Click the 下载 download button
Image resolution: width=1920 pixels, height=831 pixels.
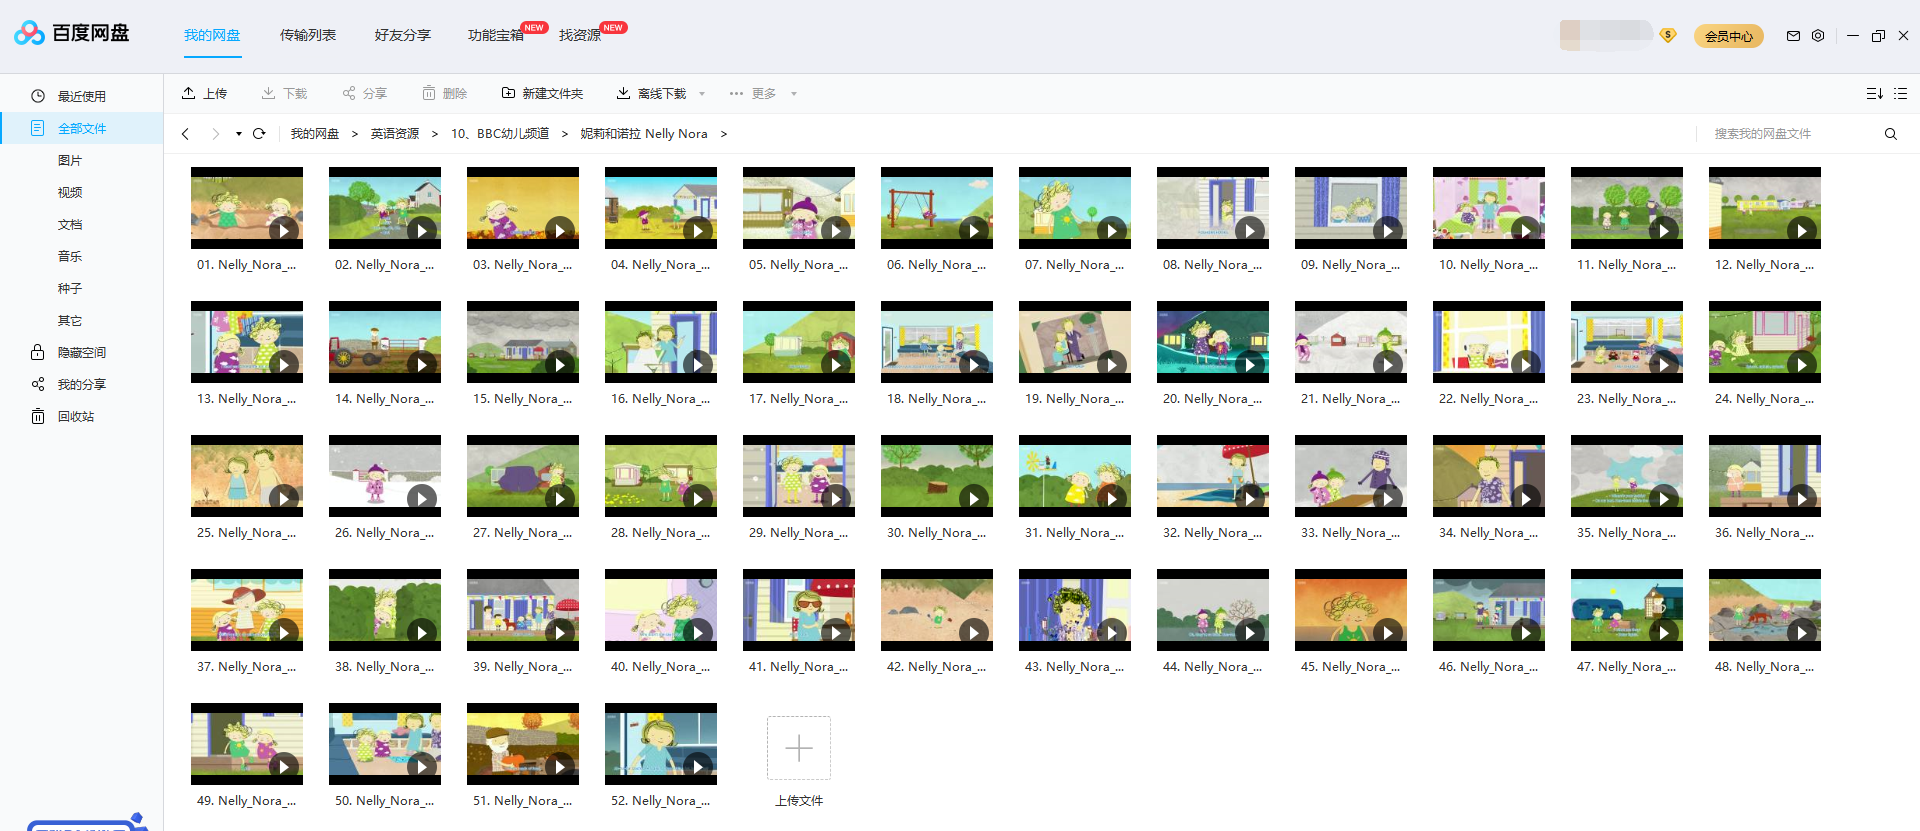point(285,93)
